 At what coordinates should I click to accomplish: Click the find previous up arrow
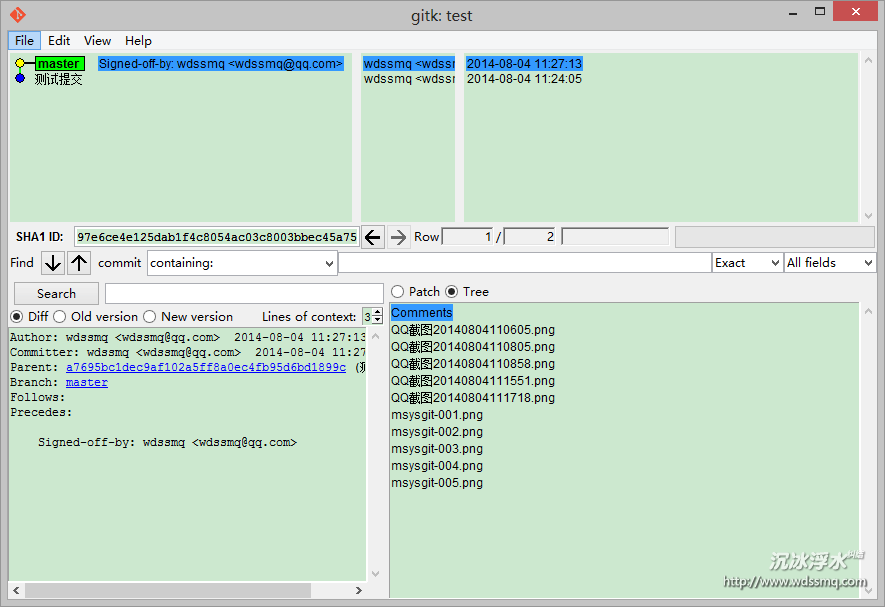79,263
